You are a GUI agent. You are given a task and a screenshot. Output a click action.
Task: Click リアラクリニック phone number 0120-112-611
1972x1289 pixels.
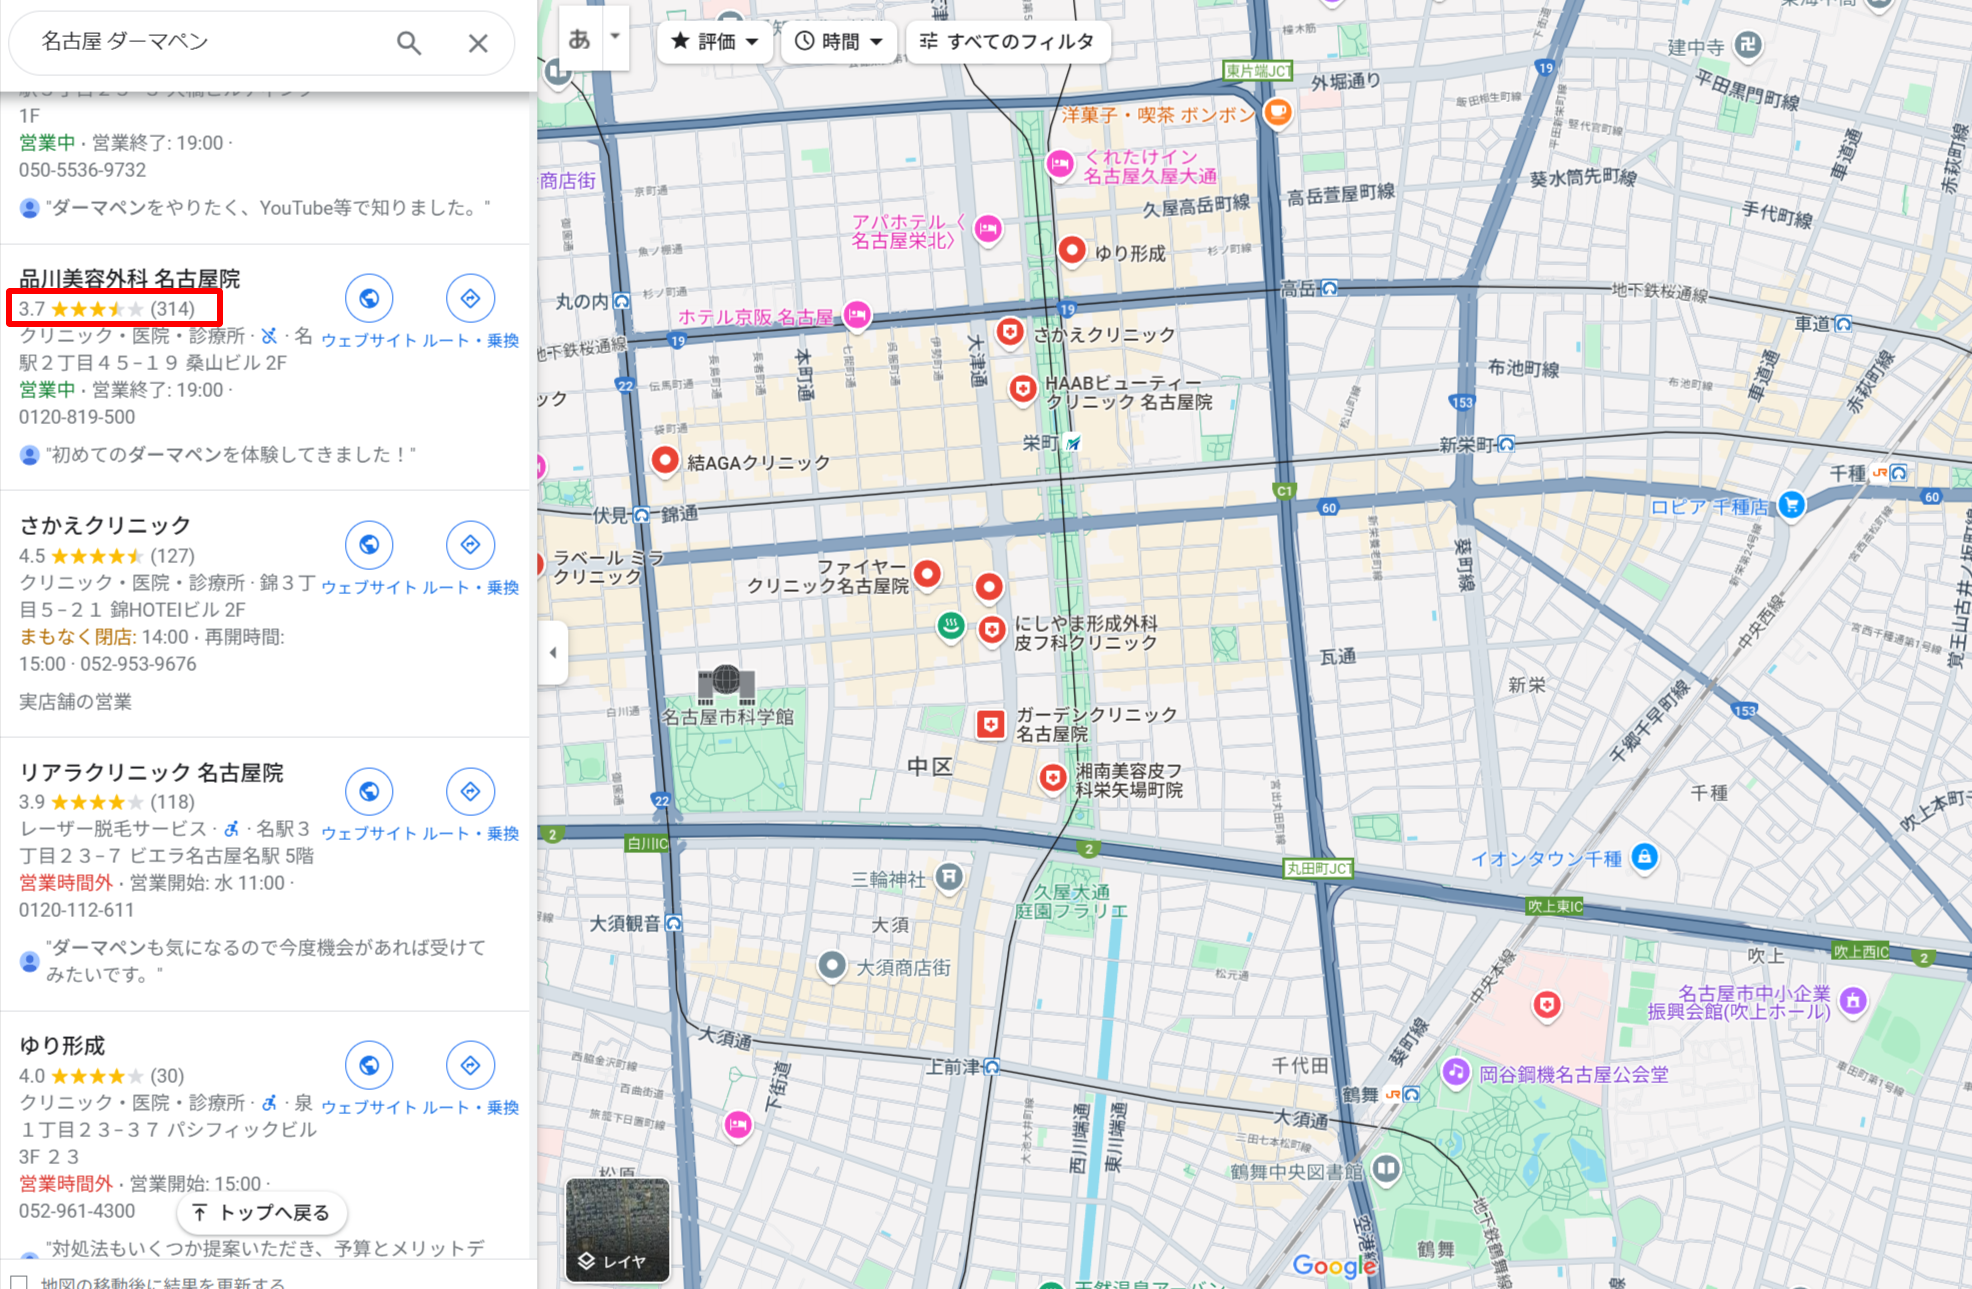pos(76,910)
